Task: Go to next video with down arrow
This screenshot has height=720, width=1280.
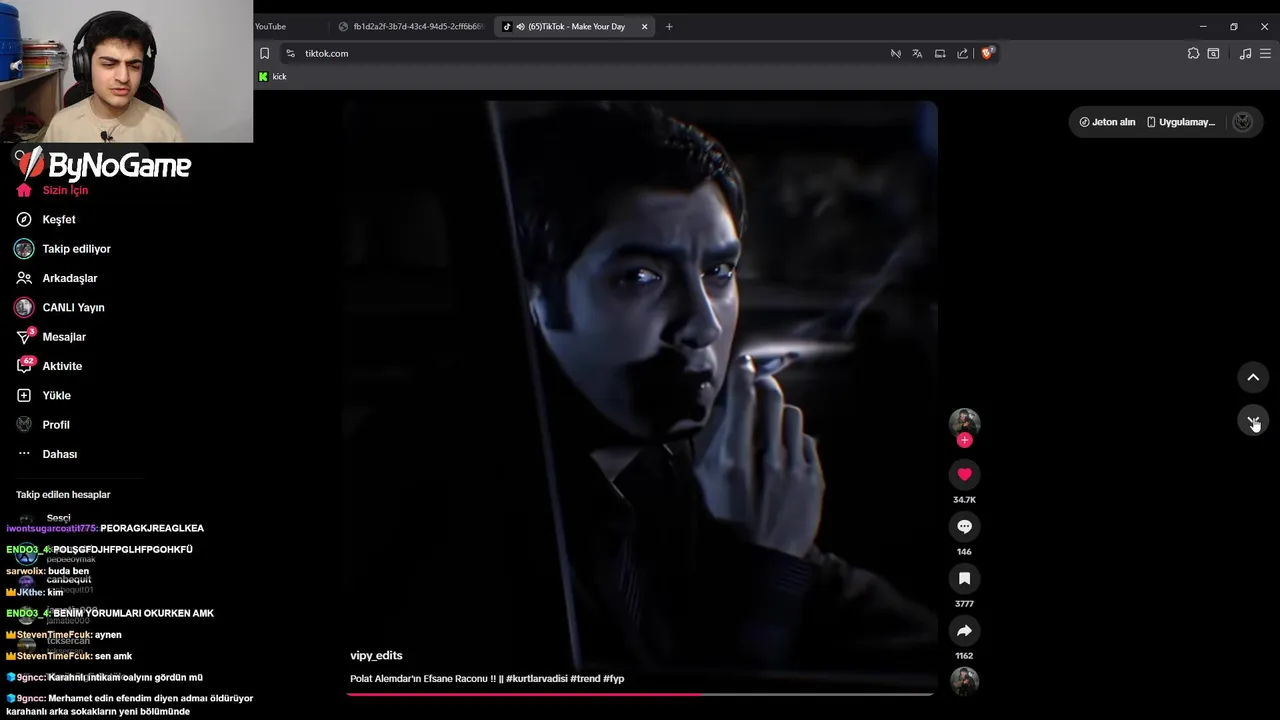Action: (1253, 421)
